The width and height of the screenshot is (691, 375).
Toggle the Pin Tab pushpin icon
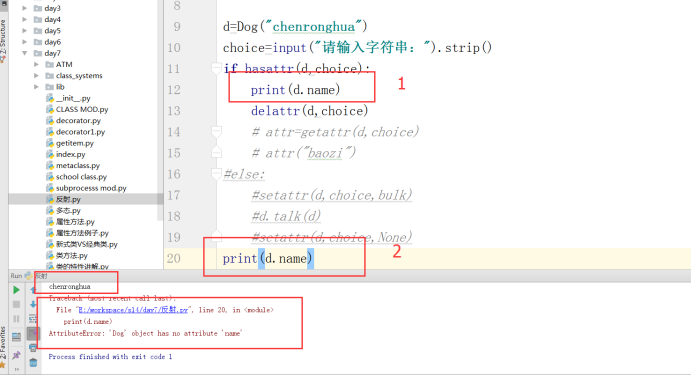[16, 355]
